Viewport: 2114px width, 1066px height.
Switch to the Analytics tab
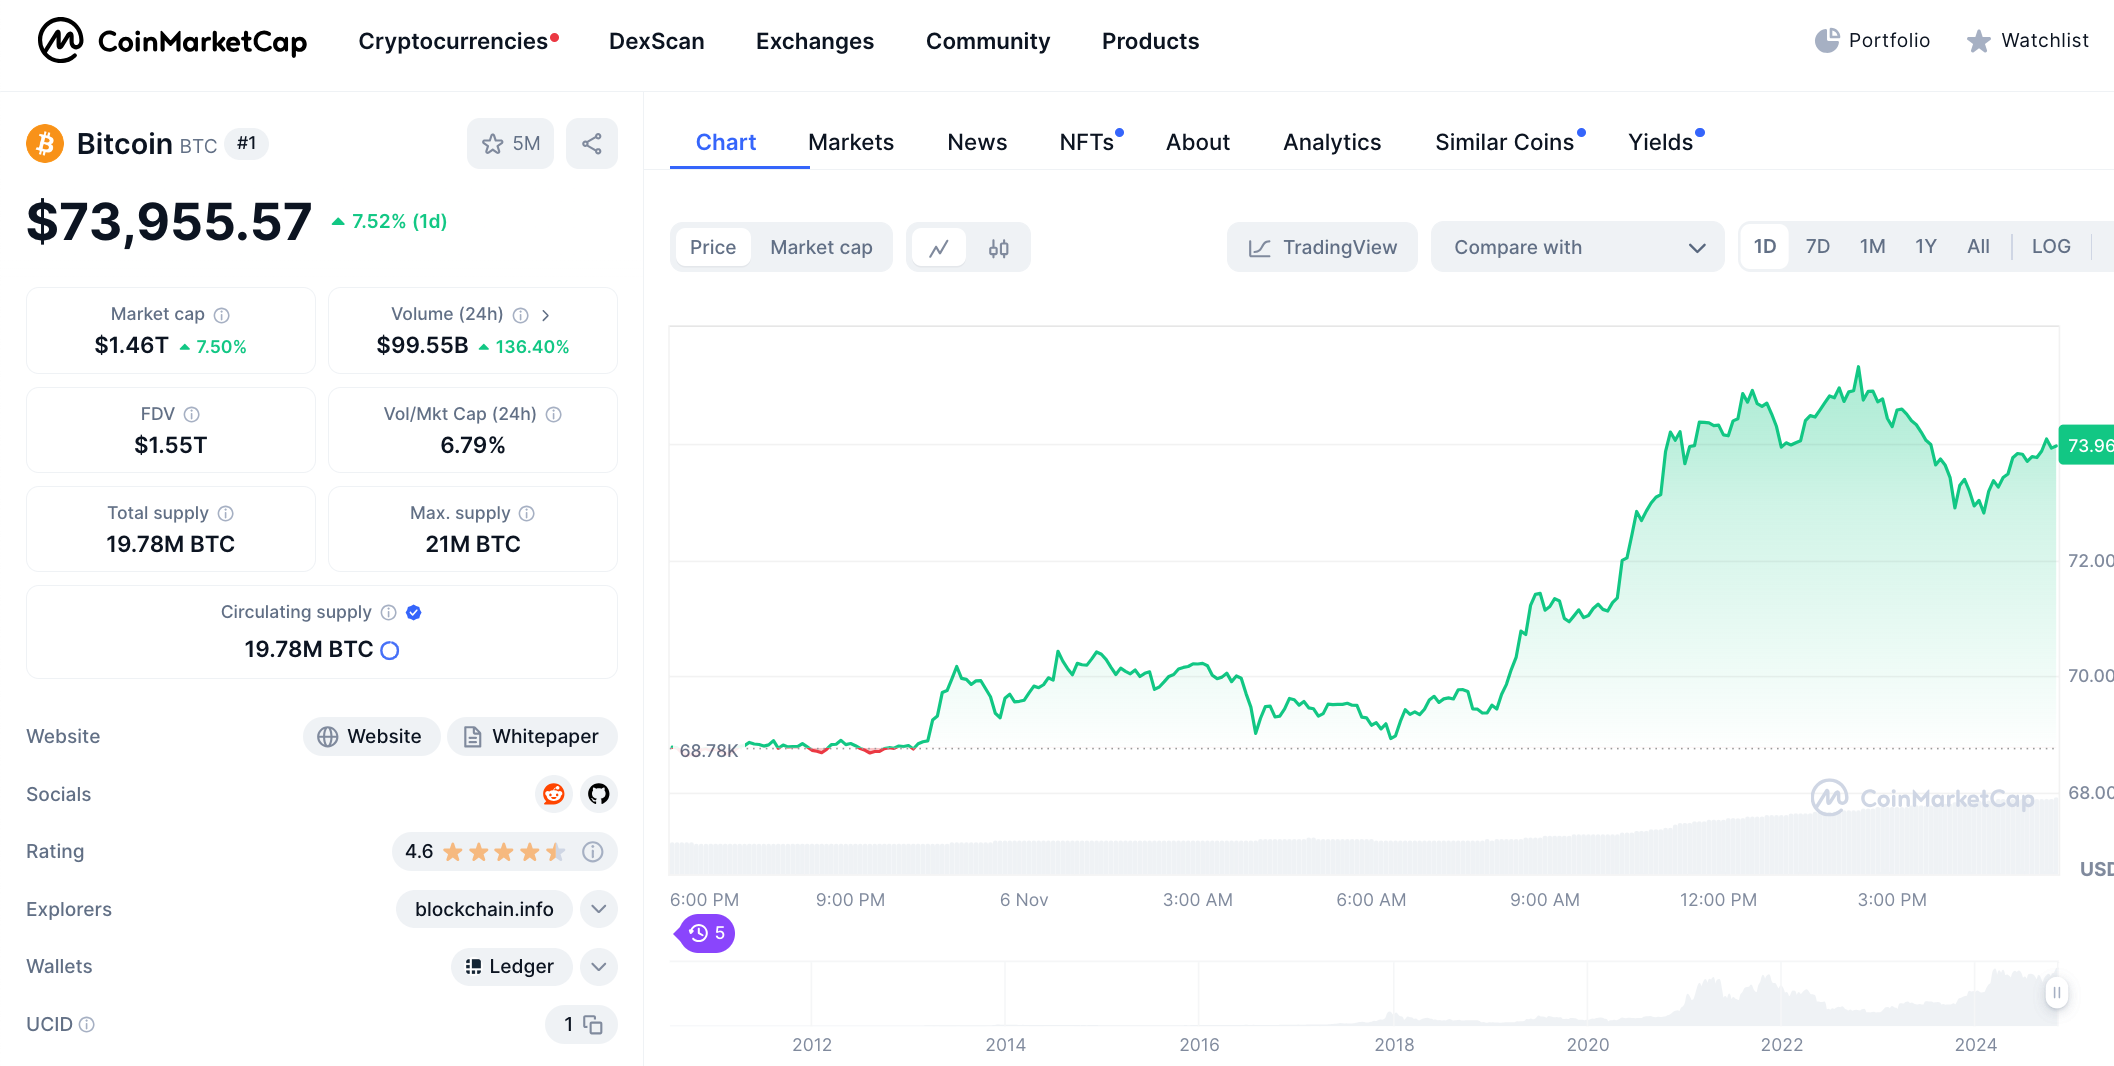(x=1332, y=142)
